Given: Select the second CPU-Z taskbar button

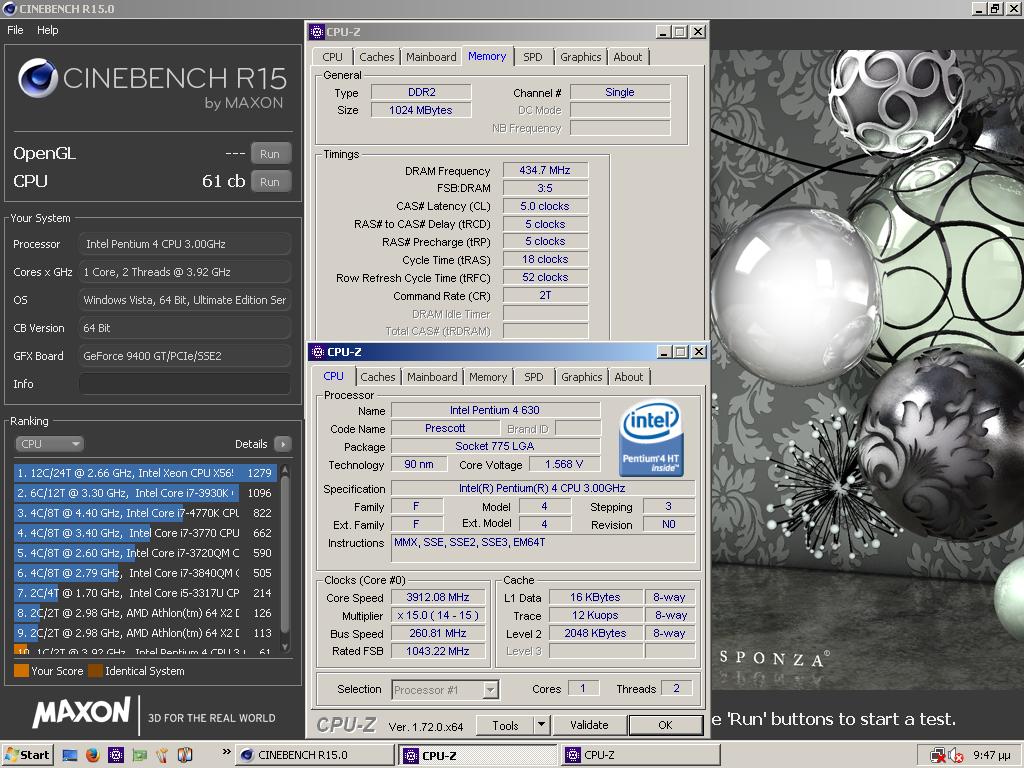Looking at the screenshot, I should (640, 755).
